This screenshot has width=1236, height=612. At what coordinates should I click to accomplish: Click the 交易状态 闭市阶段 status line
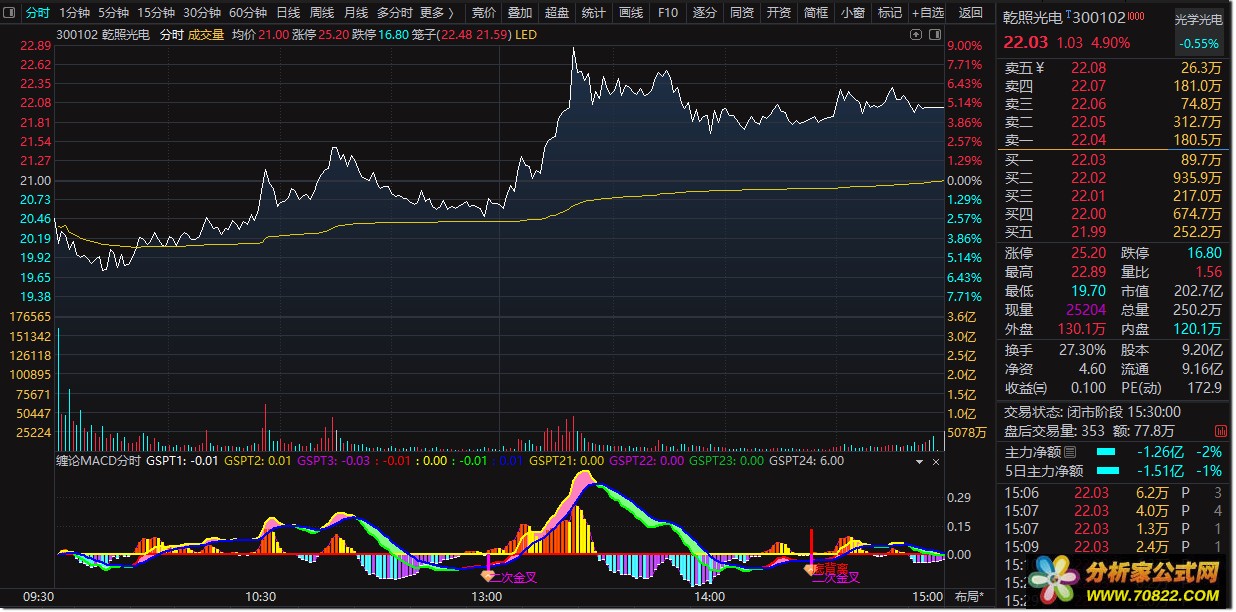1093,412
